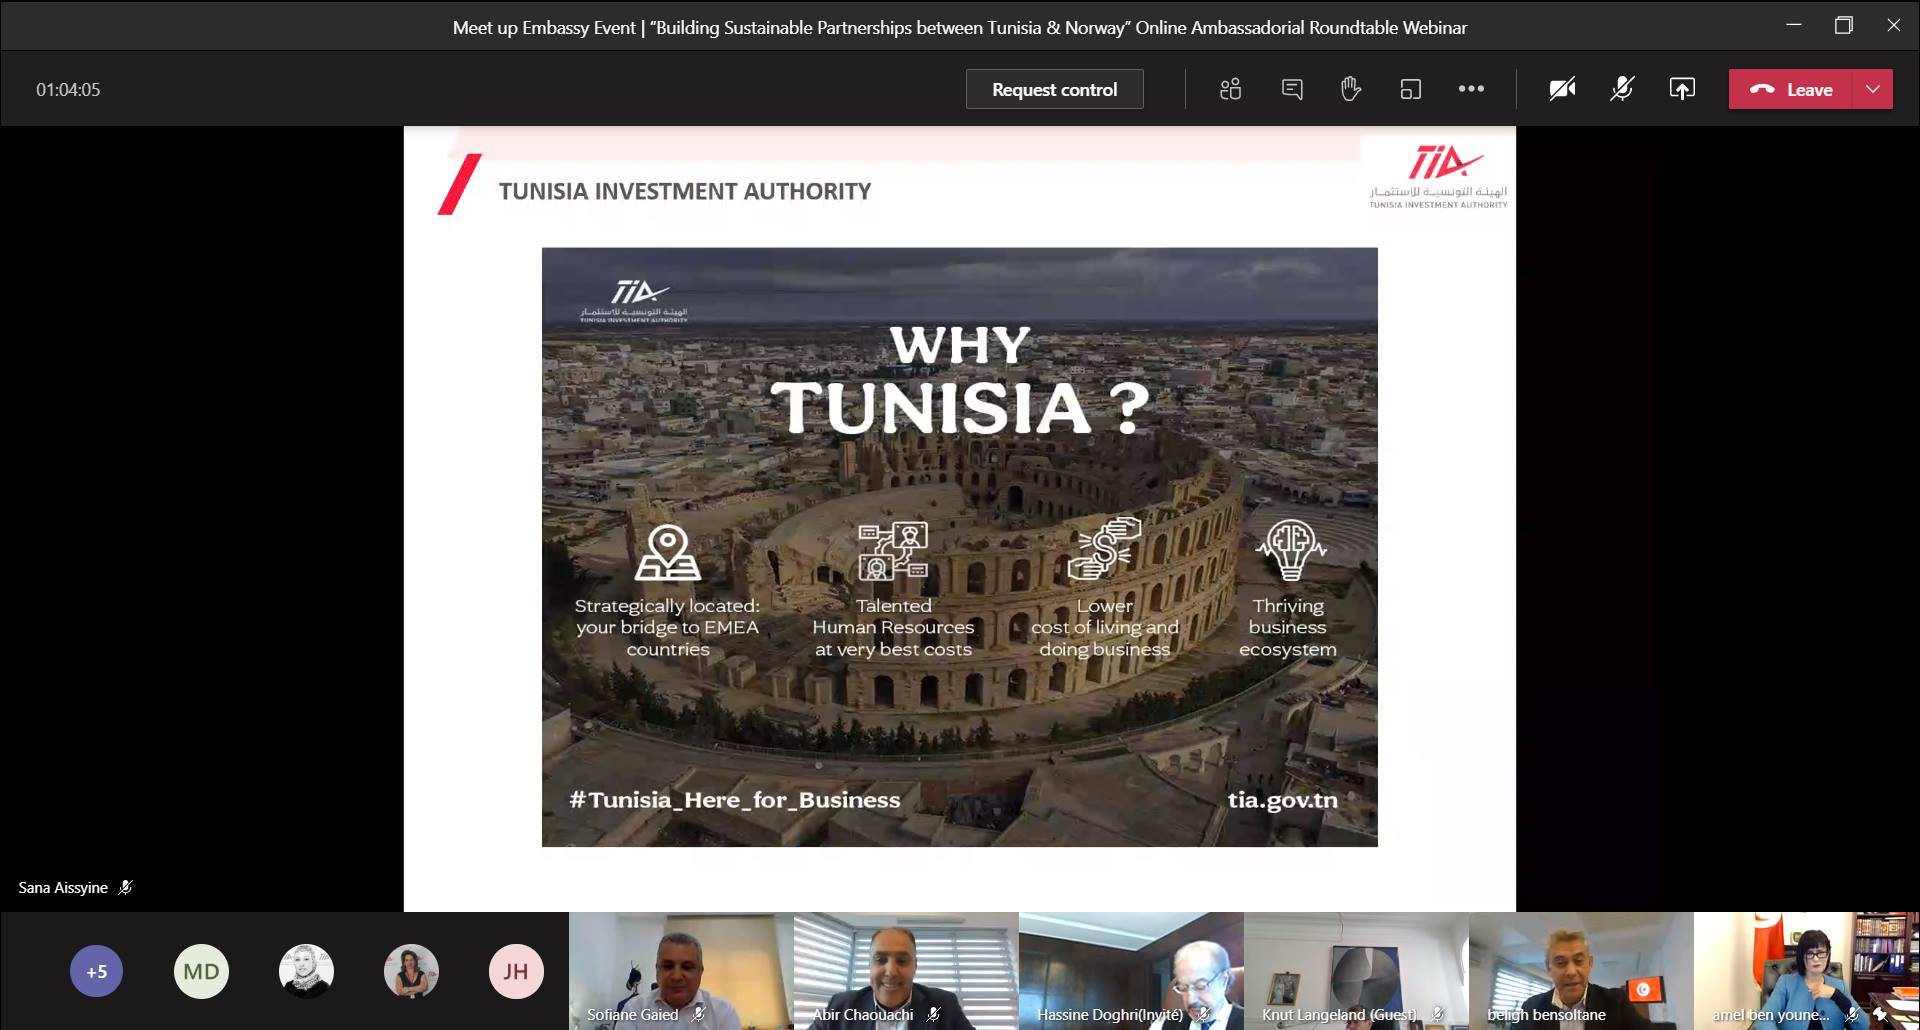
Task: Click muted mic icon on Knut Langeland tile
Action: point(1437,1014)
